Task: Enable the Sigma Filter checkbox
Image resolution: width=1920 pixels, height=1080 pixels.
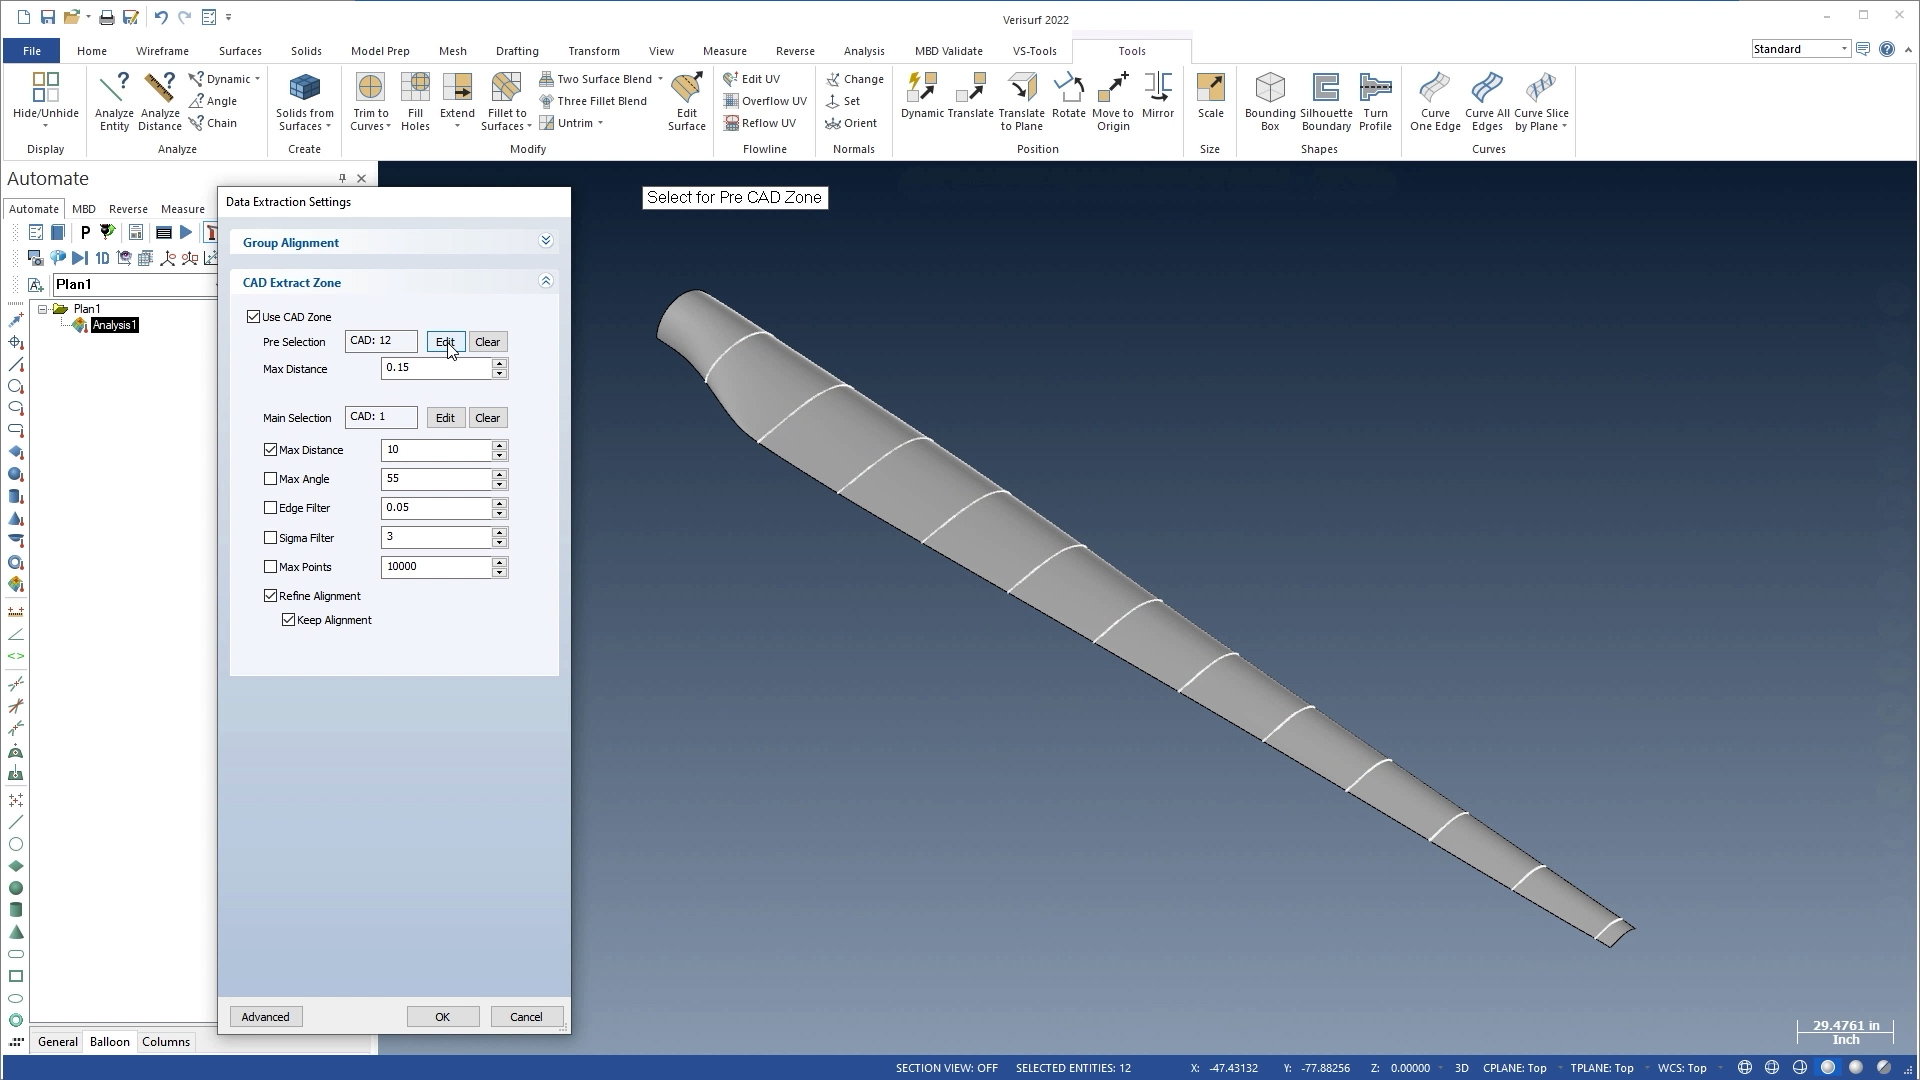Action: point(270,538)
